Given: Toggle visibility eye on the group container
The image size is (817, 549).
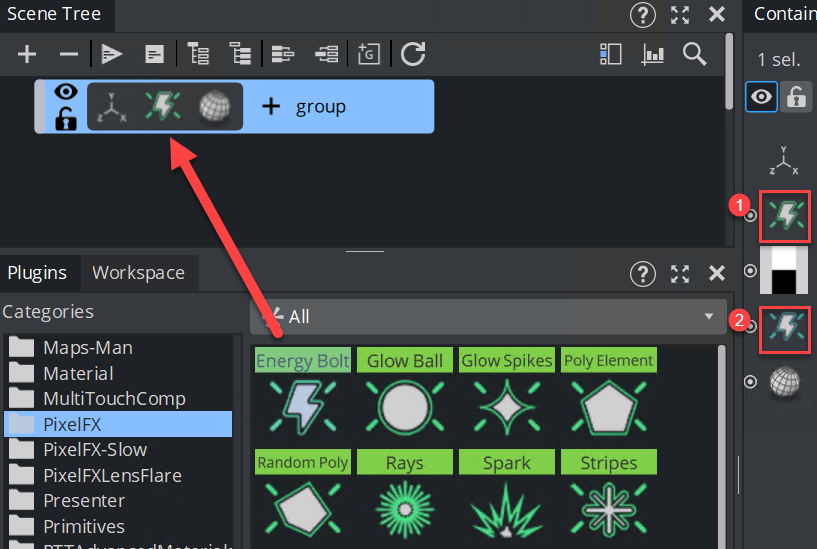Looking at the screenshot, I should point(66,92).
